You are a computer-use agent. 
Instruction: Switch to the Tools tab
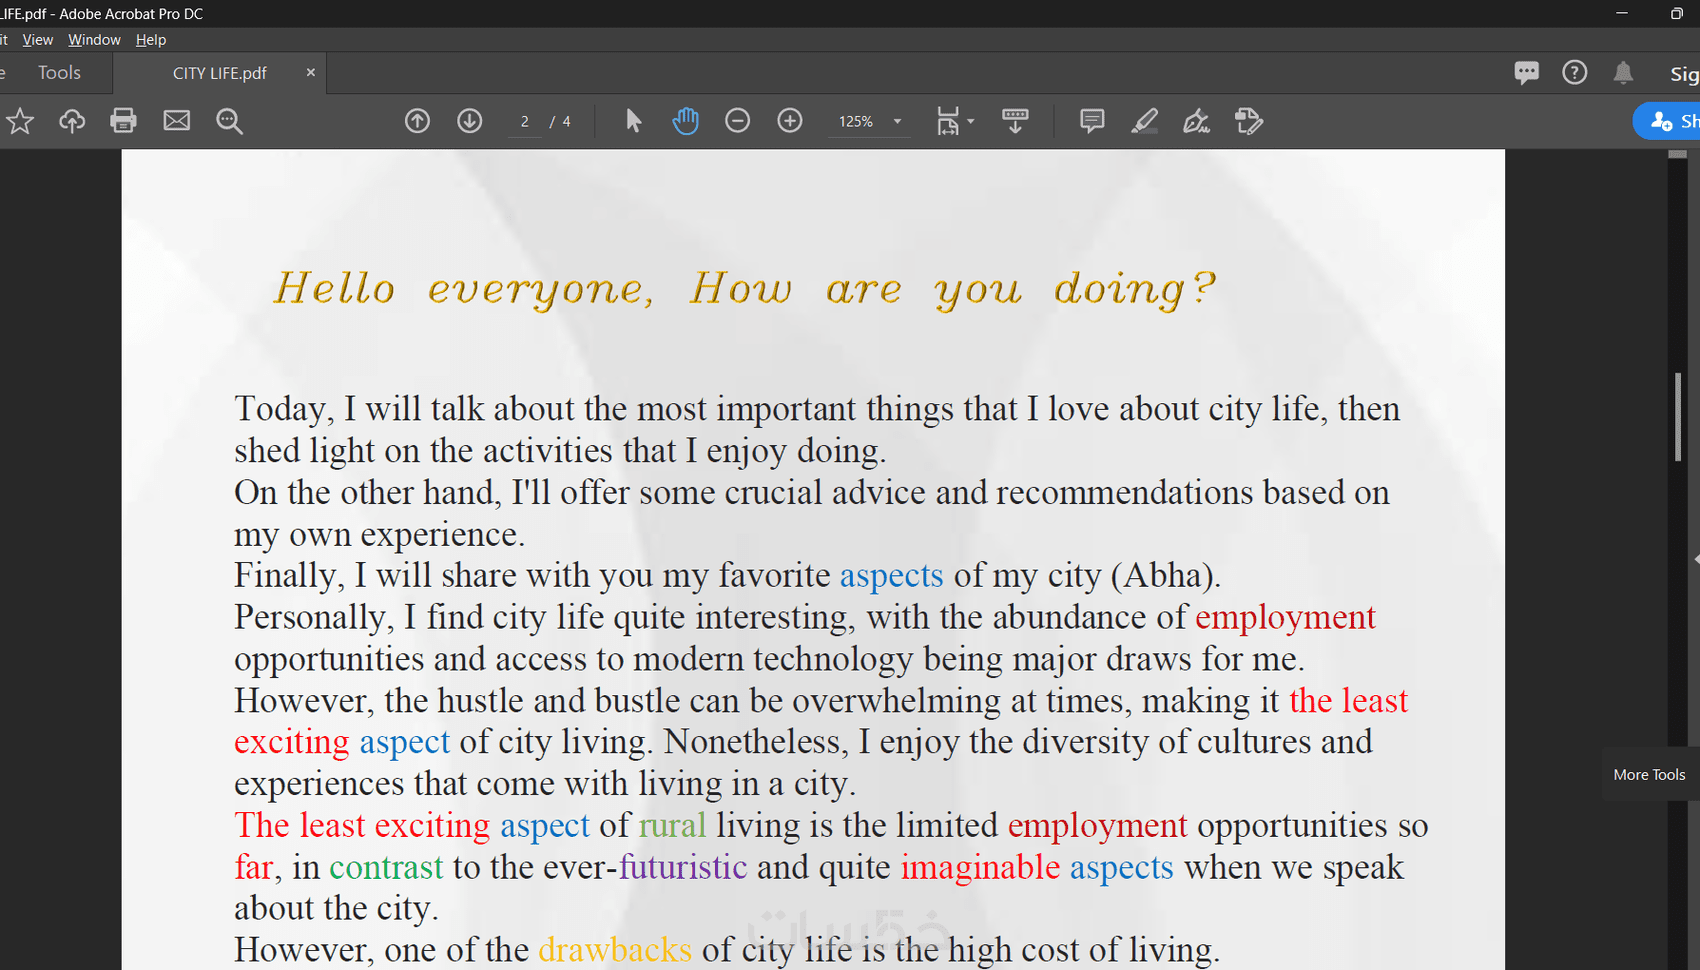(59, 73)
